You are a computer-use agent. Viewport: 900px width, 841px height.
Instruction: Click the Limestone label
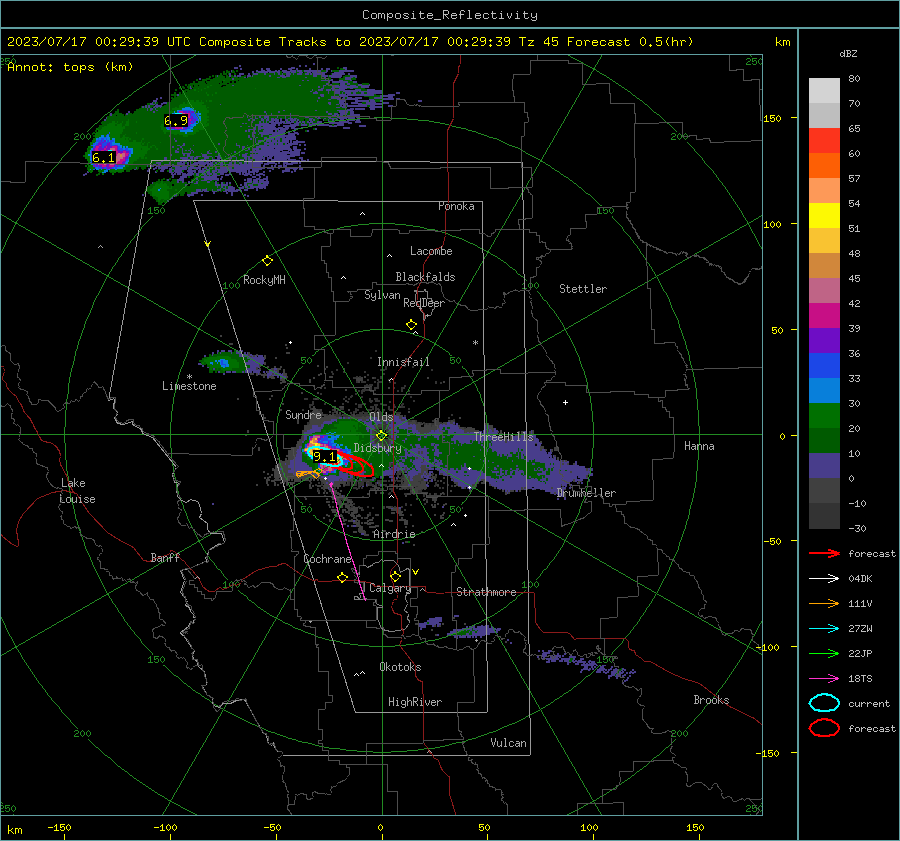(x=189, y=386)
